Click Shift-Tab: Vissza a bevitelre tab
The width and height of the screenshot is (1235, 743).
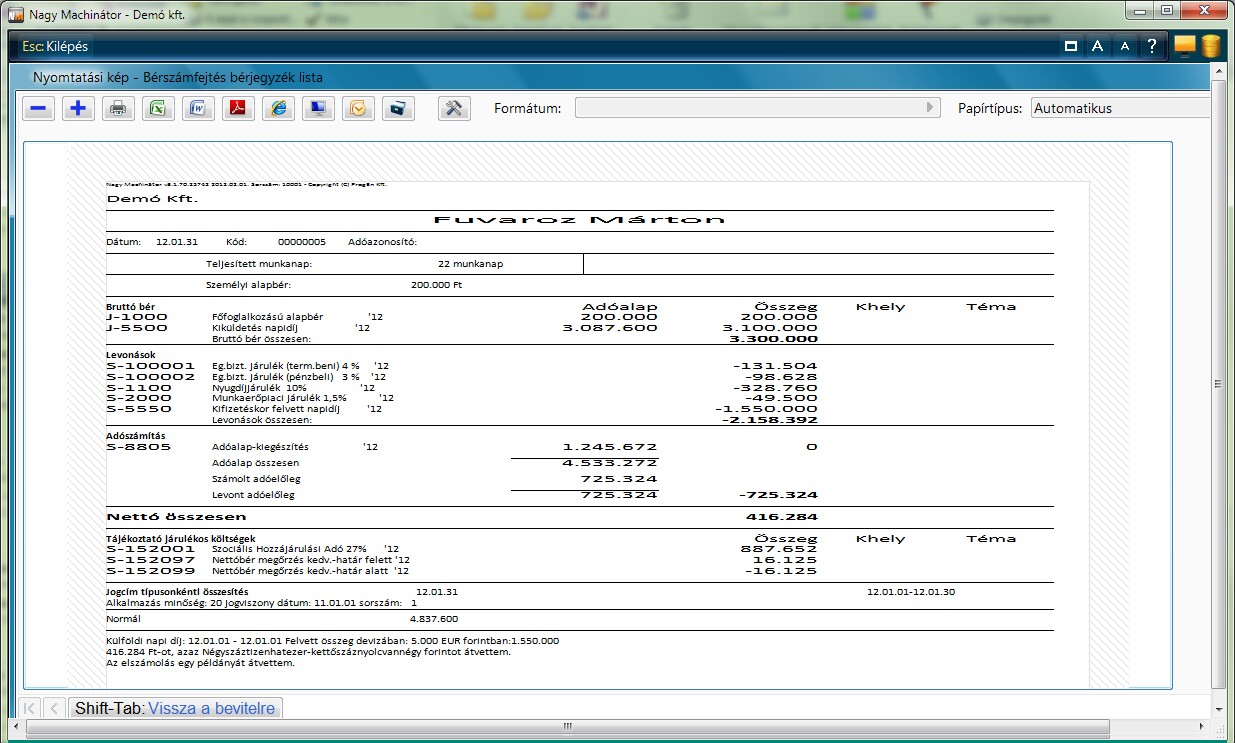(x=176, y=708)
